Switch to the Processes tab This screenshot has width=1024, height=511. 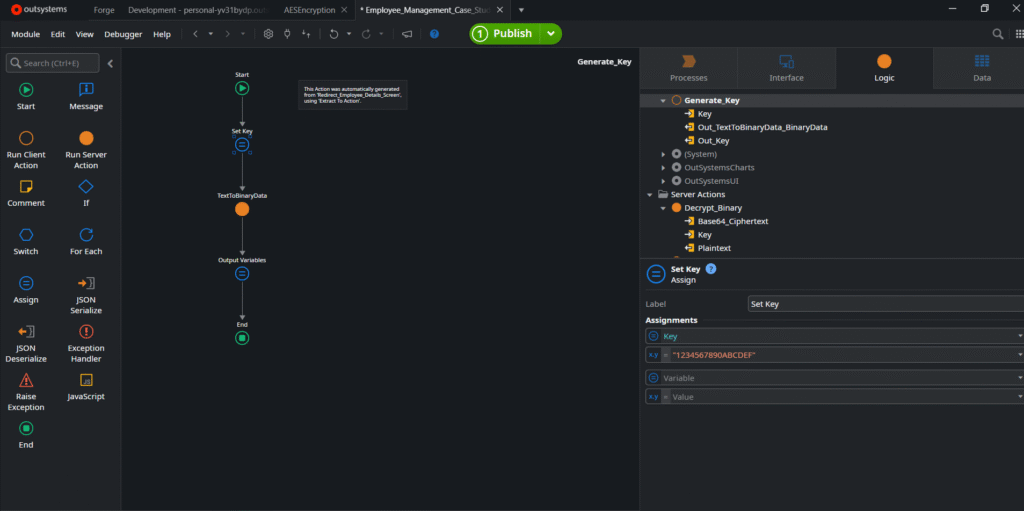pyautogui.click(x=688, y=69)
